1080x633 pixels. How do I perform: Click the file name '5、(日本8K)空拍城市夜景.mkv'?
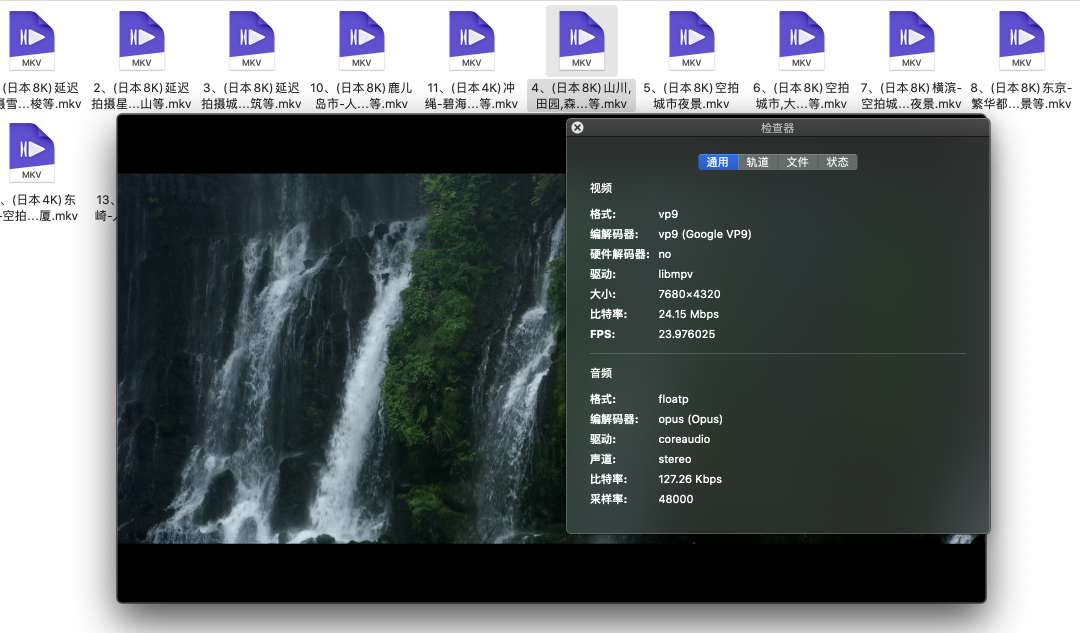[692, 96]
